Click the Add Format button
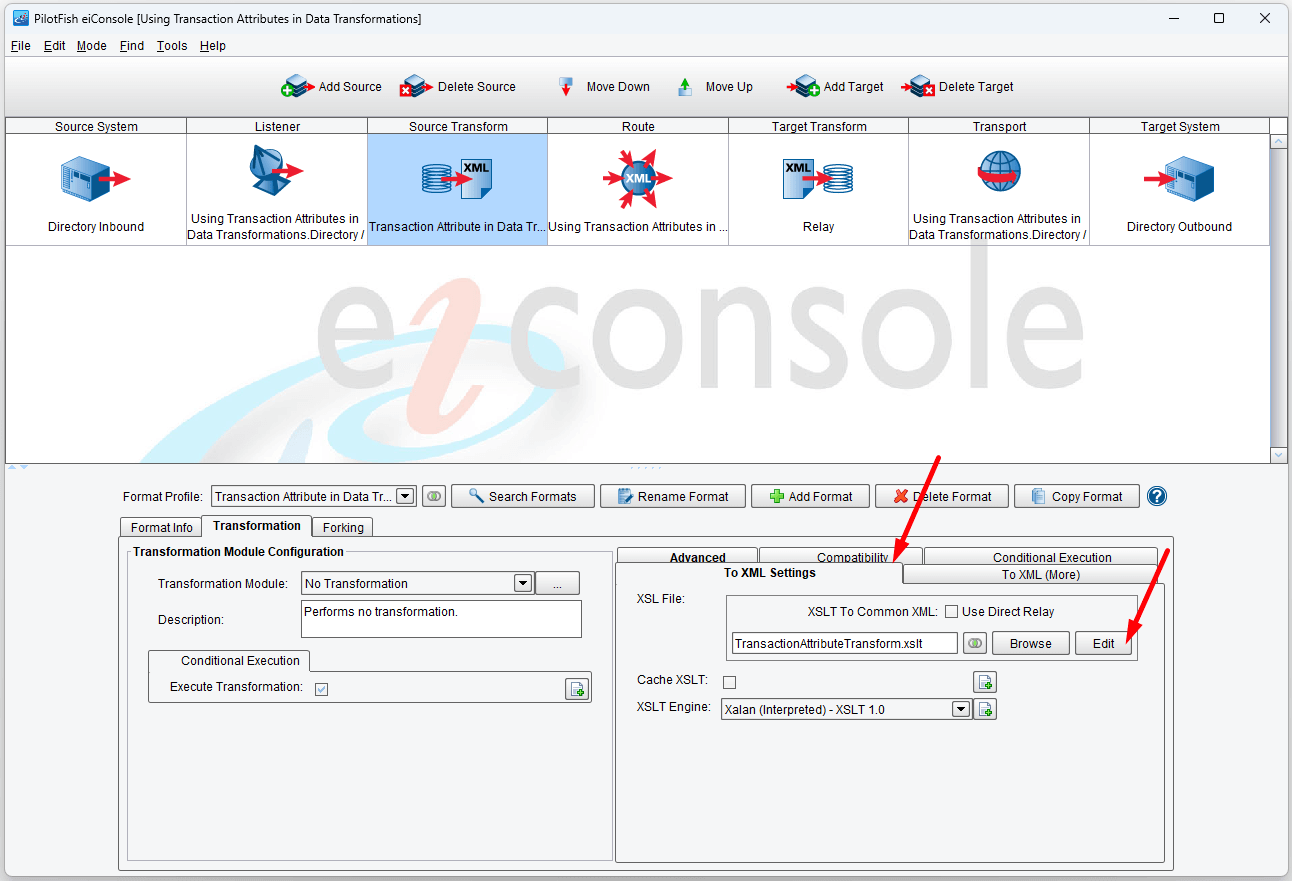 (x=810, y=496)
